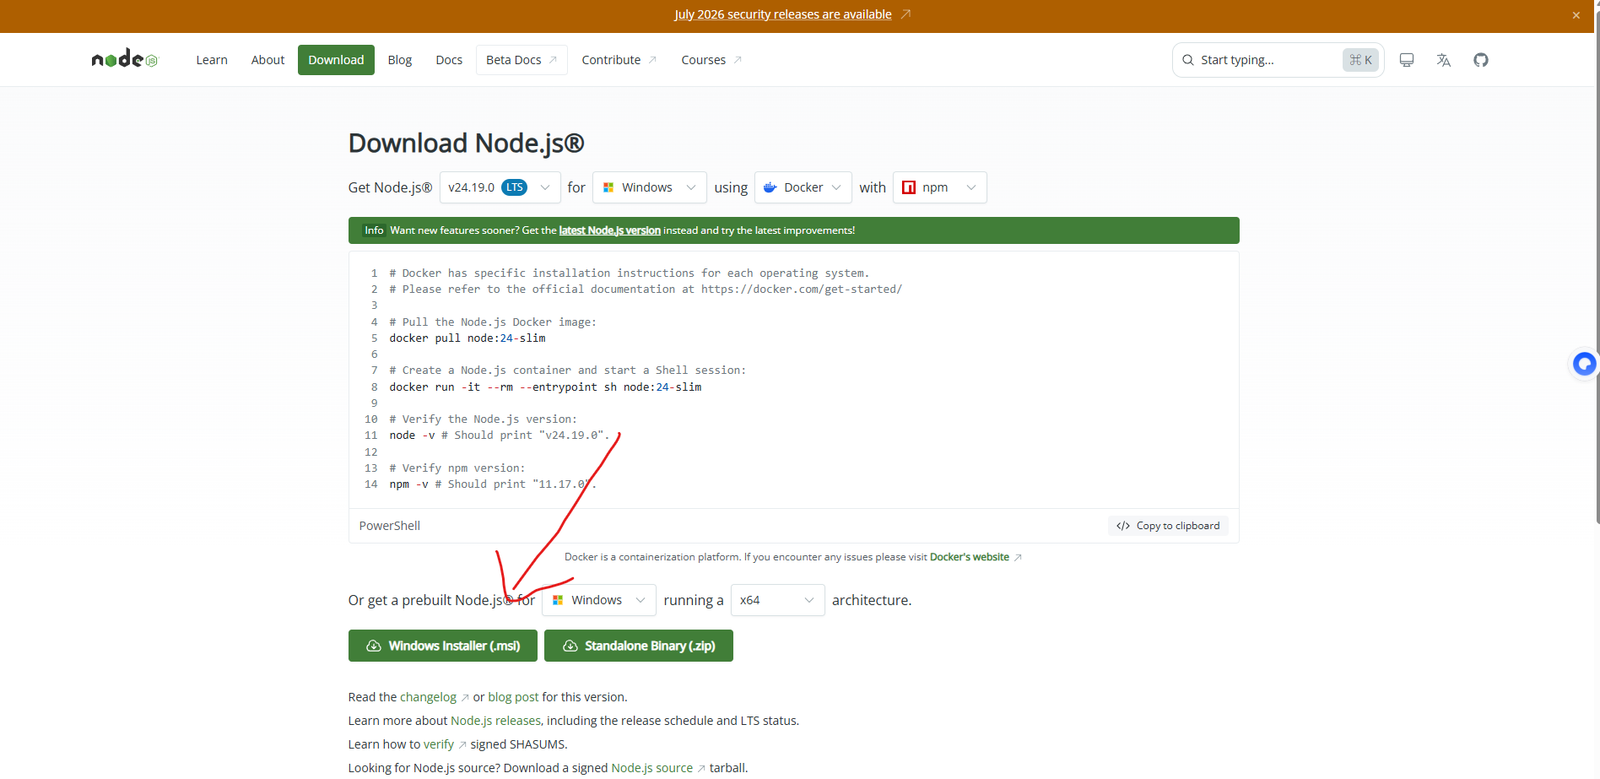Open the blog post link

click(x=513, y=697)
